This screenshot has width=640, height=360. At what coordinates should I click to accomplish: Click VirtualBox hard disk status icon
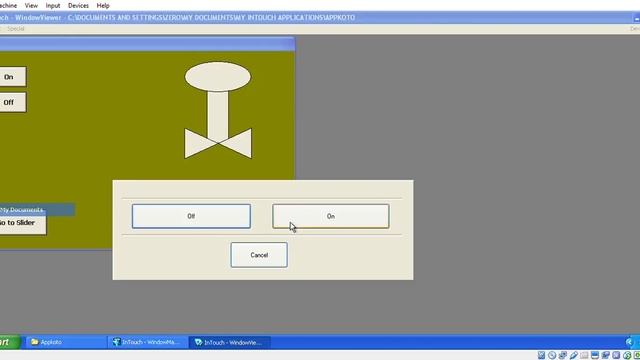(x=541, y=355)
